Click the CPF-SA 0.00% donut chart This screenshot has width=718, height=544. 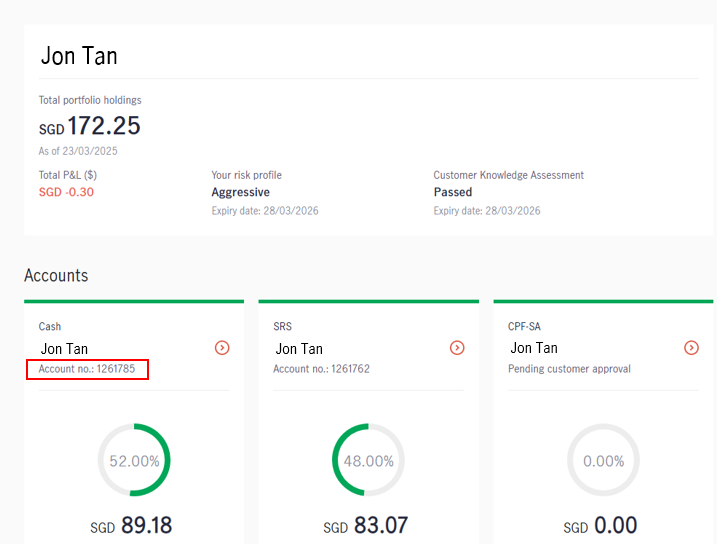603,461
